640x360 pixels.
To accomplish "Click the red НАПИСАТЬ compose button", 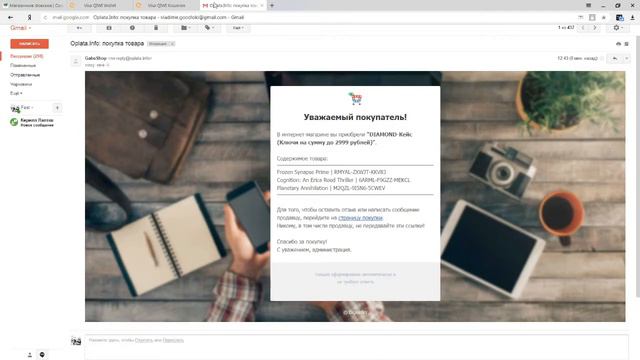I will tap(29, 44).
